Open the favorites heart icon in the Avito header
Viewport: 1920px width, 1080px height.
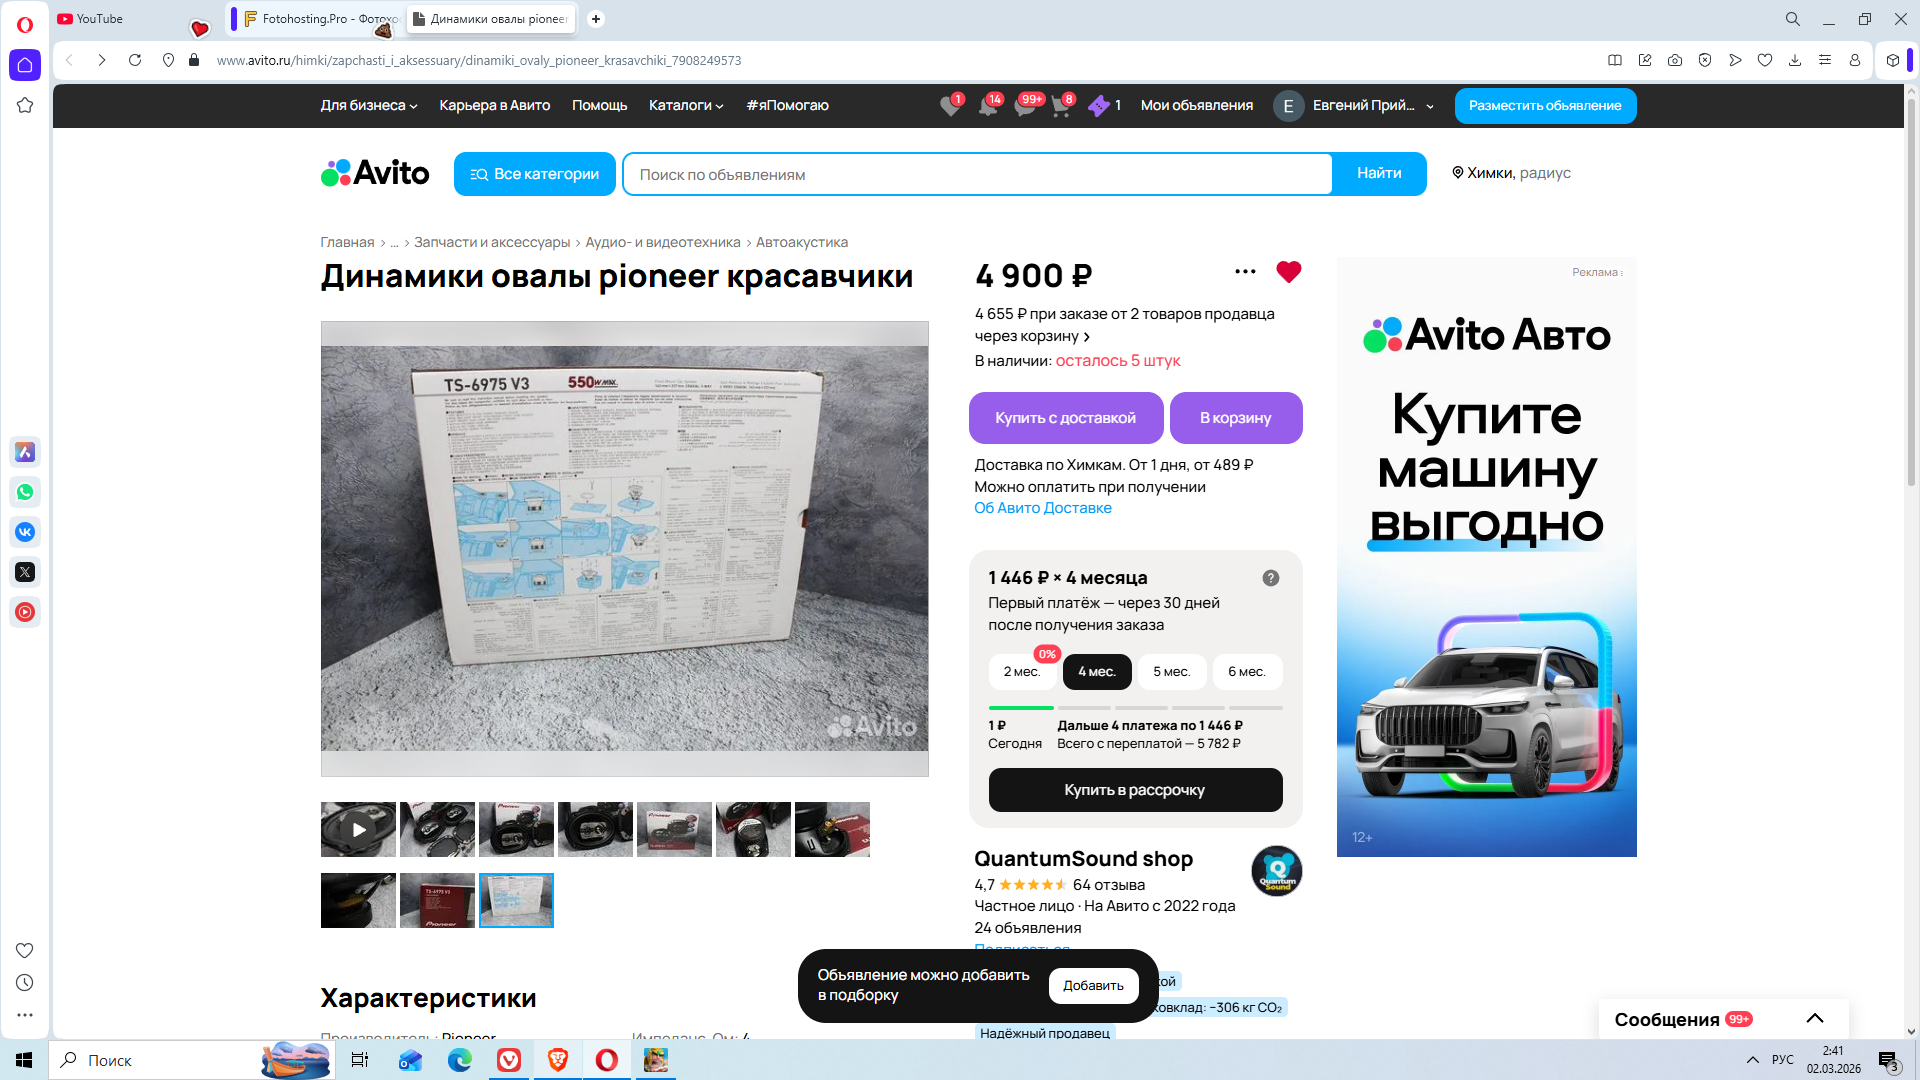(950, 106)
